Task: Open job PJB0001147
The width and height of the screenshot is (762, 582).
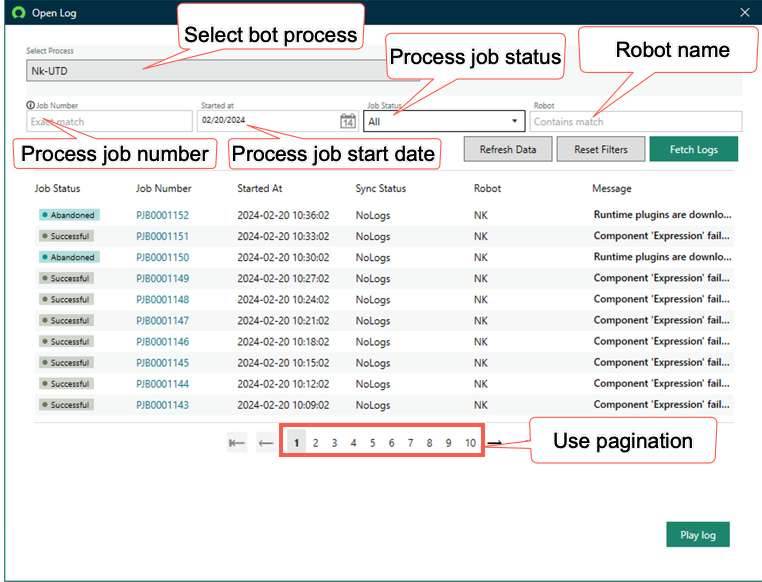Action: coord(162,321)
